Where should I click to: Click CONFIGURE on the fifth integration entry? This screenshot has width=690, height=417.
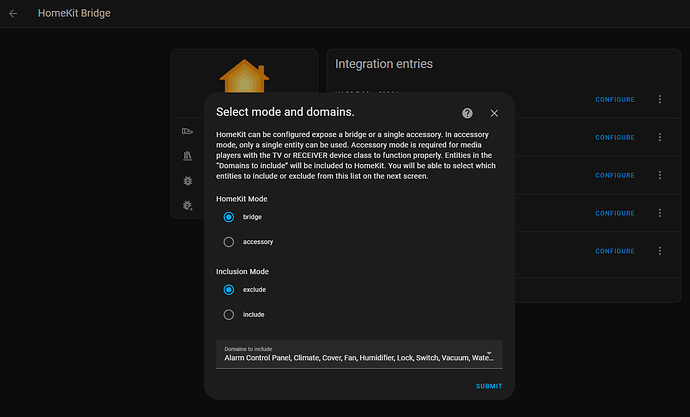615,251
